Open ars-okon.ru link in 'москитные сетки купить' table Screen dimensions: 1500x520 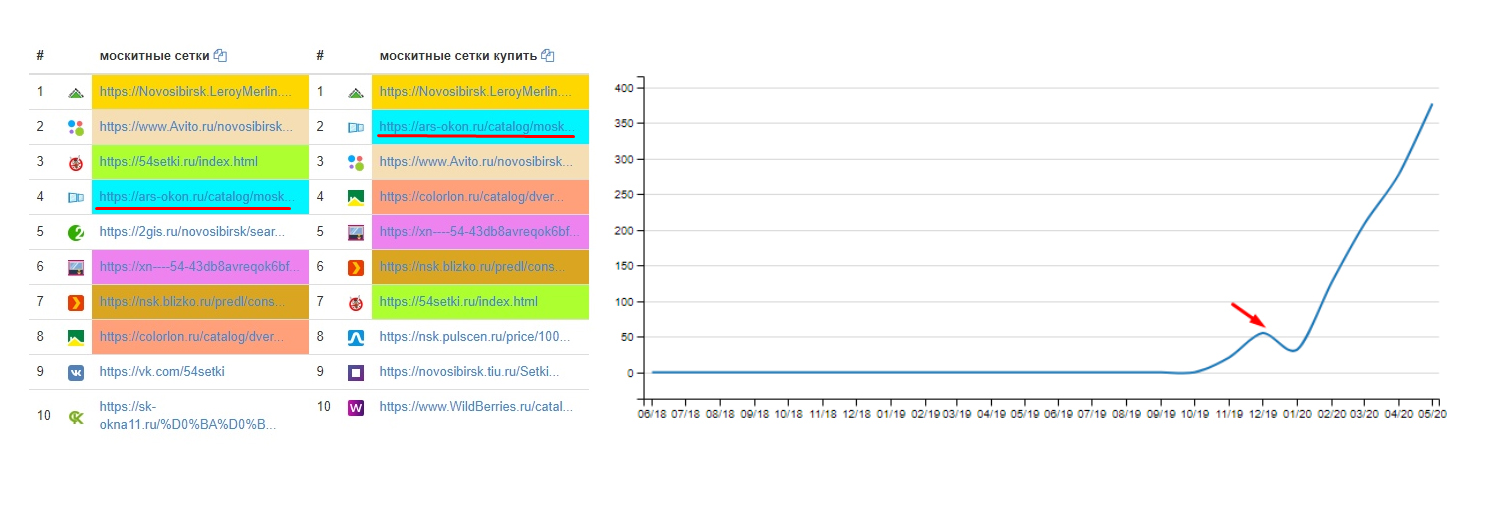point(475,127)
